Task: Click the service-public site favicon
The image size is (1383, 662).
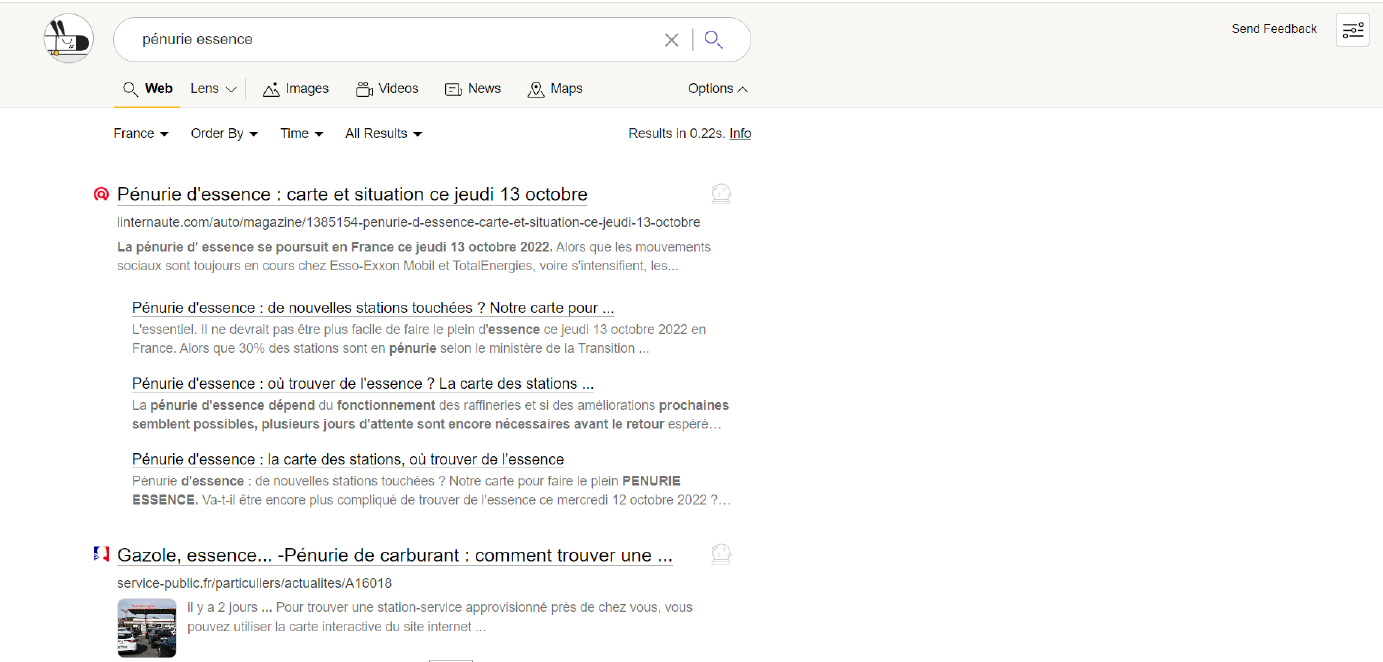Action: point(101,555)
